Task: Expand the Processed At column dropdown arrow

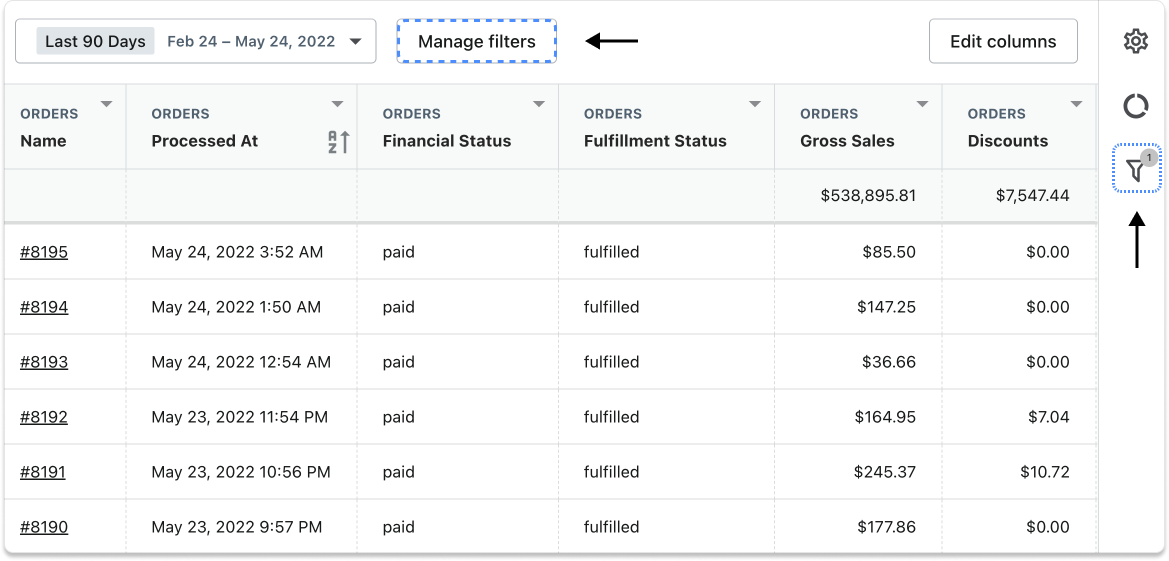Action: pyautogui.click(x=338, y=104)
